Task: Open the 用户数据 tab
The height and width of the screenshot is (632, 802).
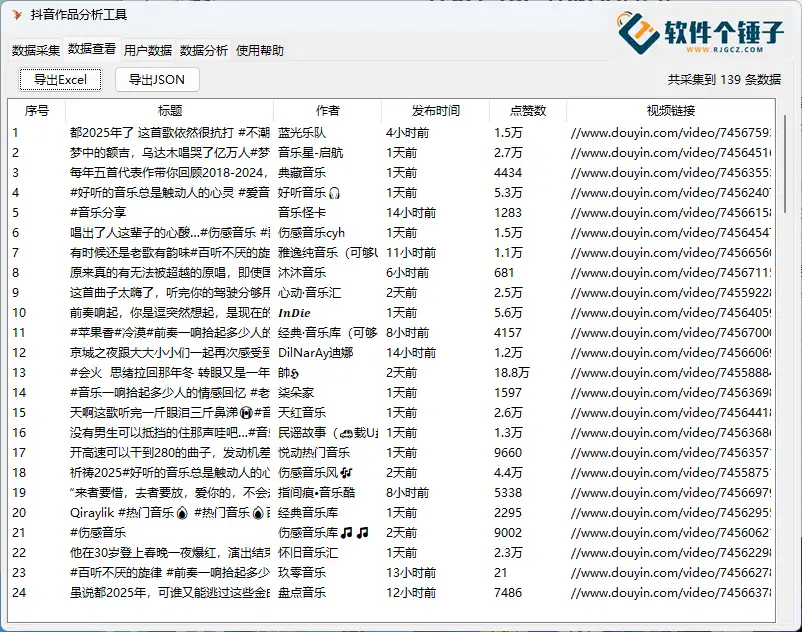Action: pos(148,50)
